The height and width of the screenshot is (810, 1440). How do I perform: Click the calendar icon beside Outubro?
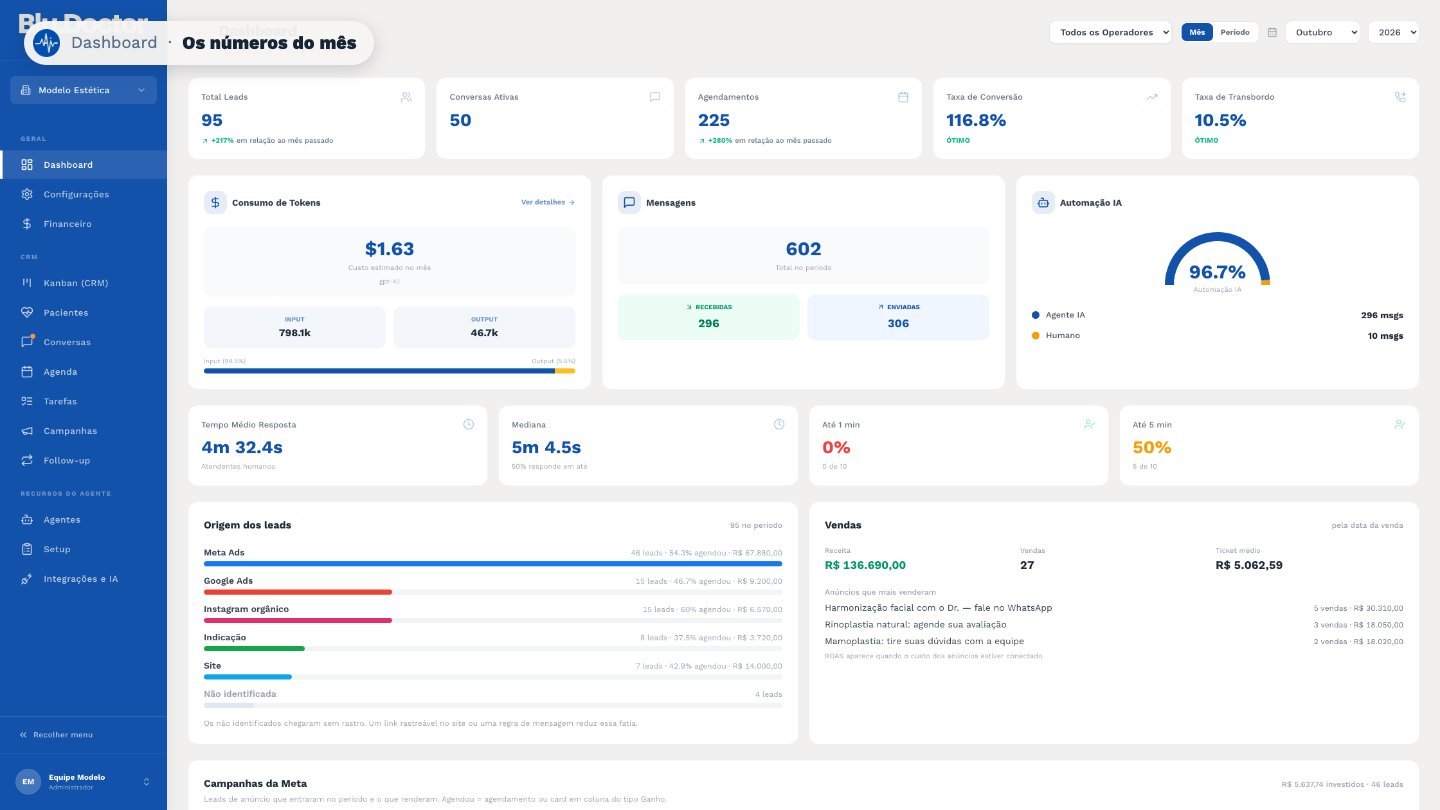1272,32
